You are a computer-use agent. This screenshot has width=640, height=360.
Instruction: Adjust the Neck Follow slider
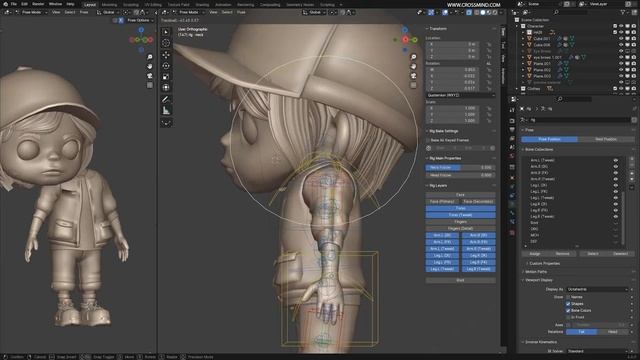pos(460,167)
